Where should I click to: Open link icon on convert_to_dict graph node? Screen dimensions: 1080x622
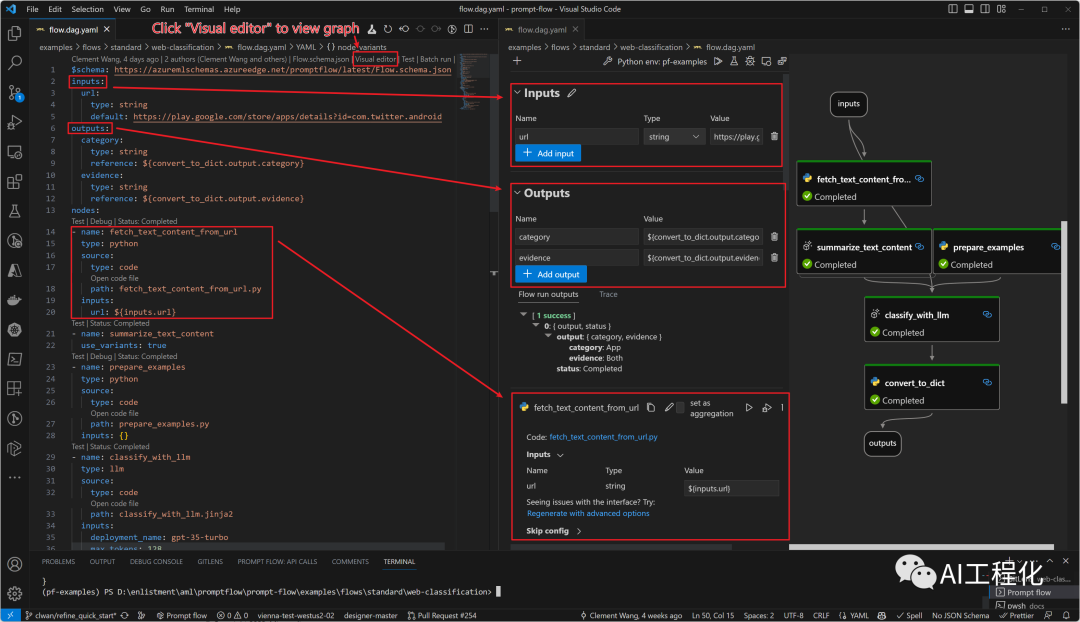click(x=987, y=382)
